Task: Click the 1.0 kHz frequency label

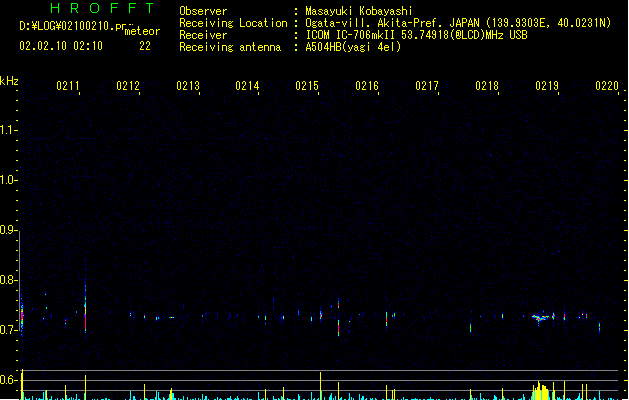Action: pos(8,180)
